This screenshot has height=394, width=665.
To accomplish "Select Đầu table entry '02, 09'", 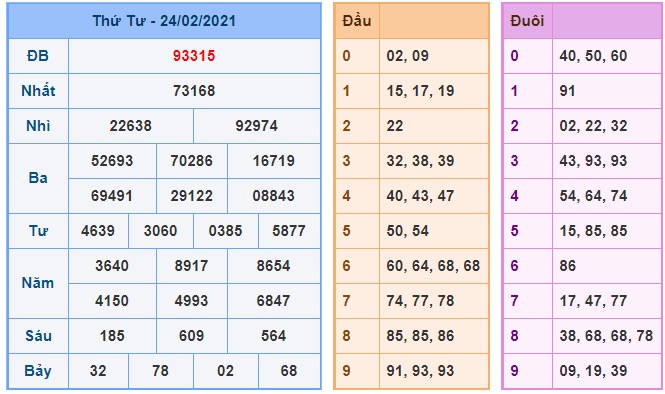I will coord(408,56).
